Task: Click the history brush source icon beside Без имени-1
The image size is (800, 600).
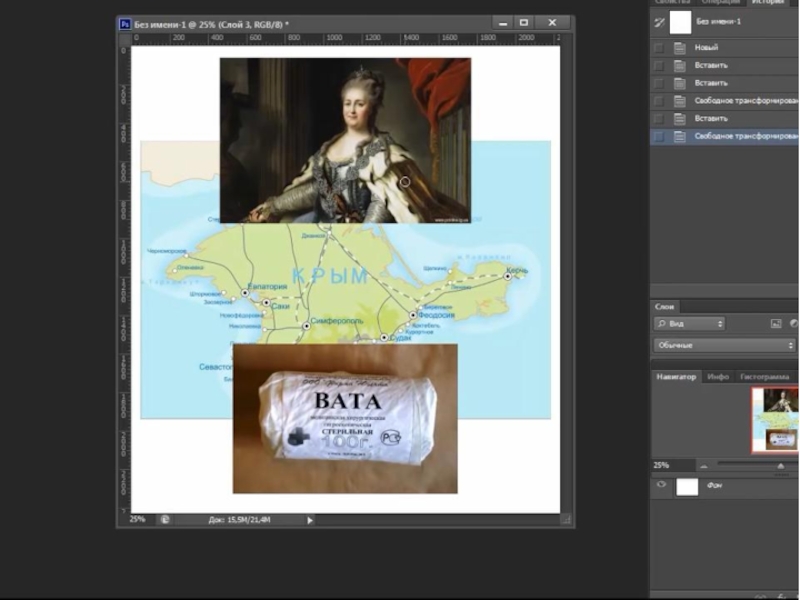Action: 658,22
